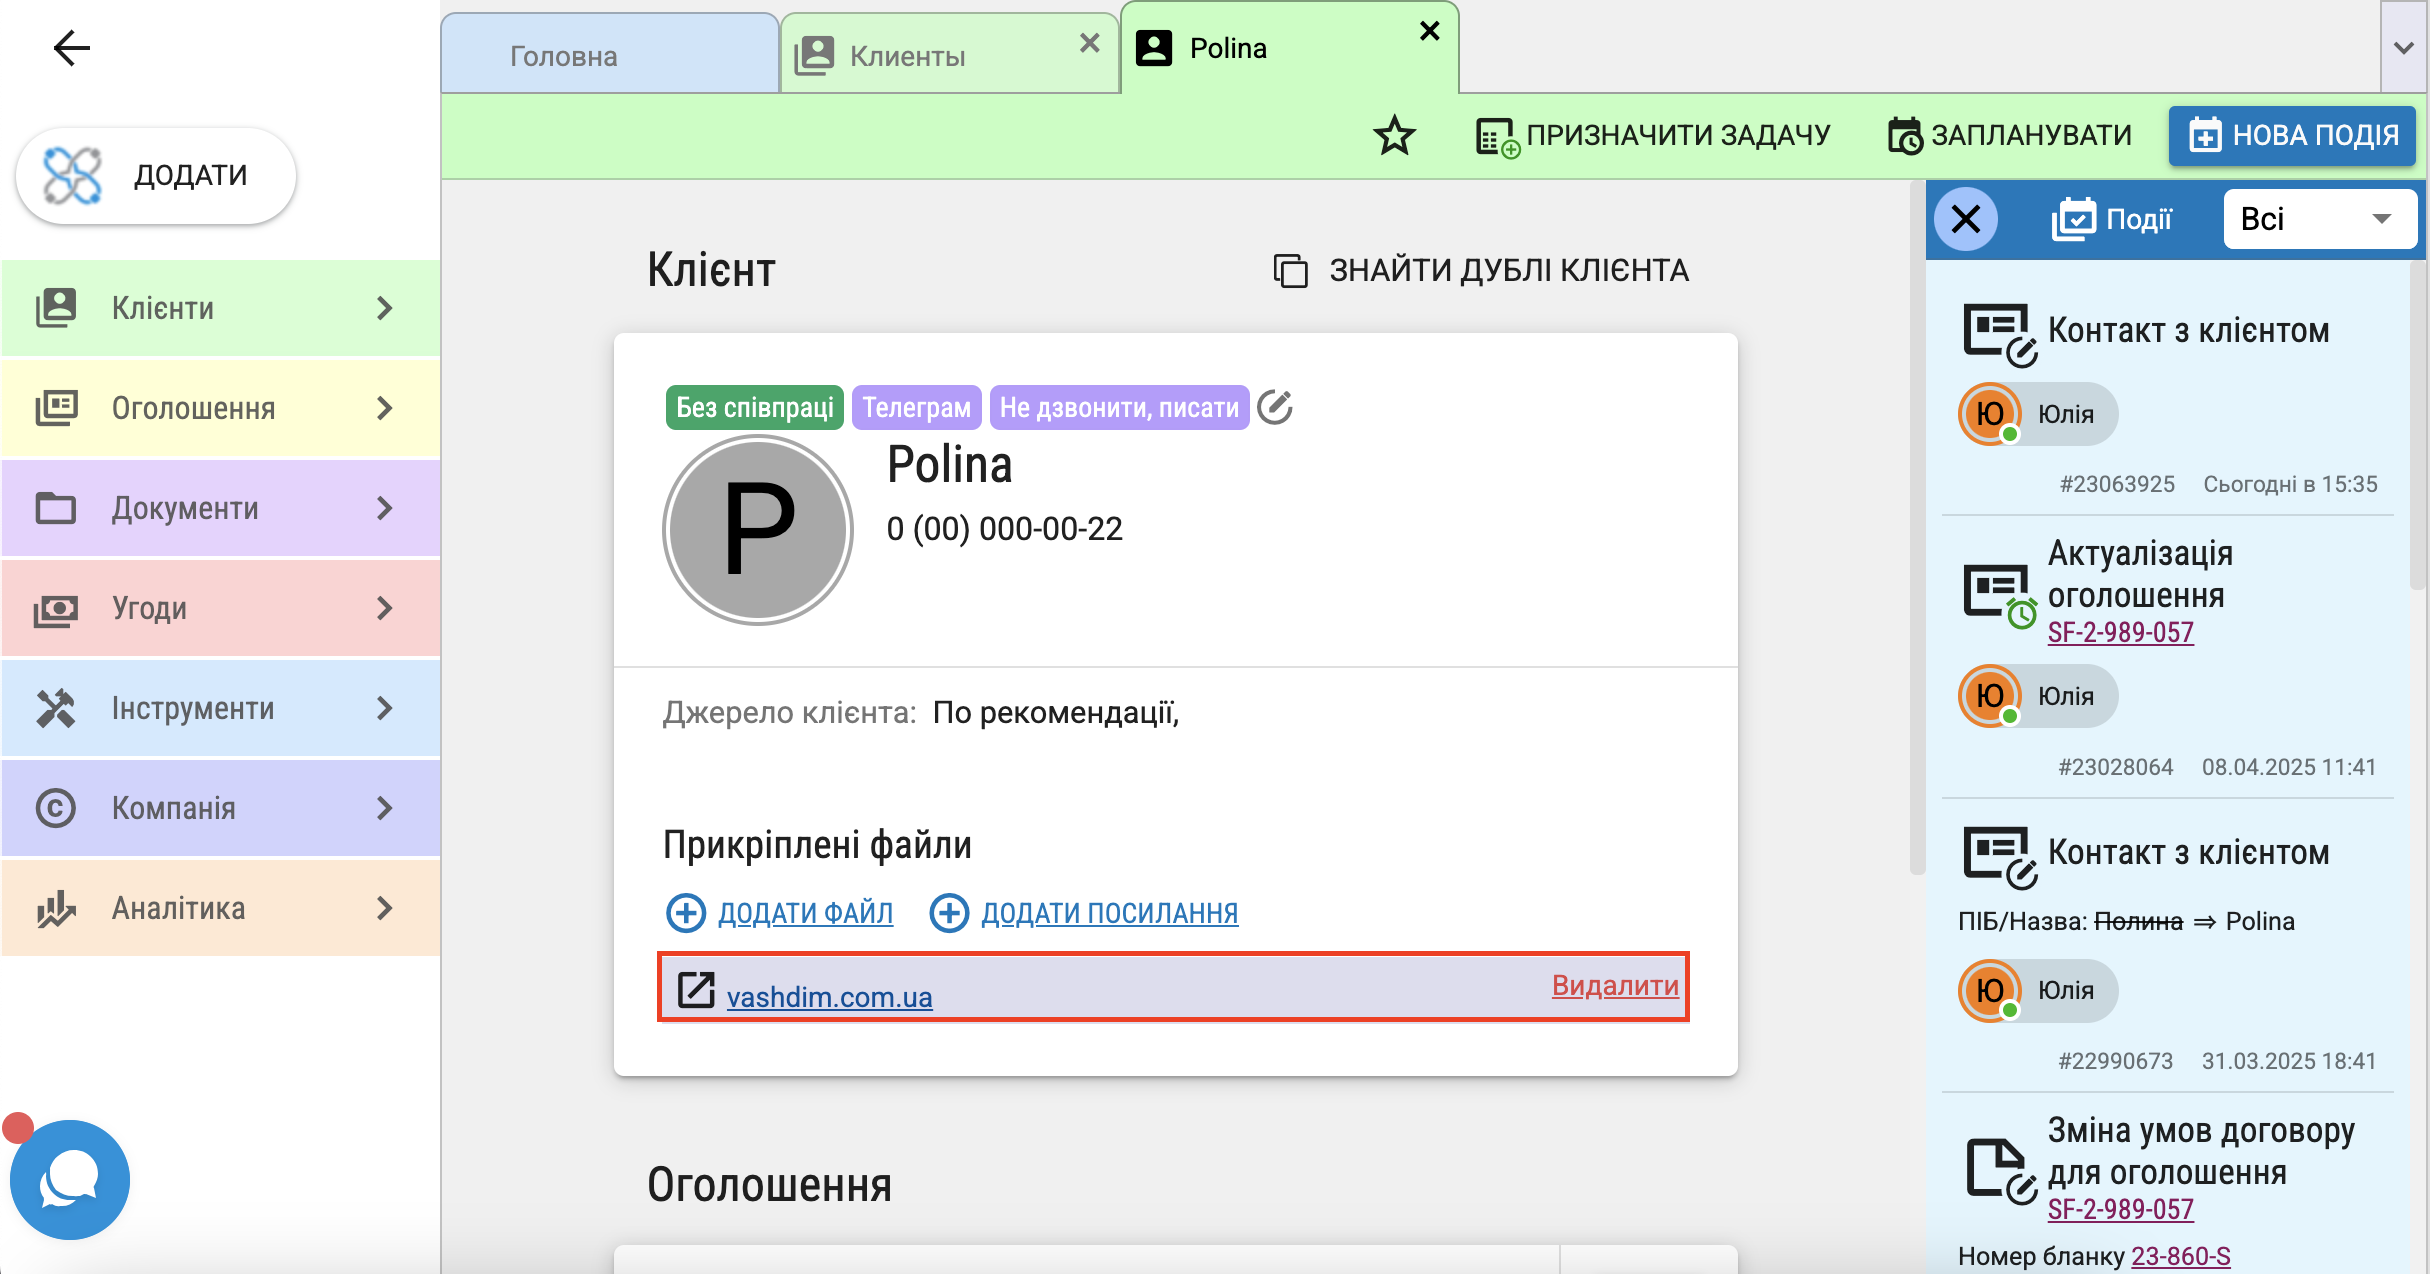Viewport: 2432px width, 1274px height.
Task: Click the Не дзвонити, писати tag
Action: 1120,407
